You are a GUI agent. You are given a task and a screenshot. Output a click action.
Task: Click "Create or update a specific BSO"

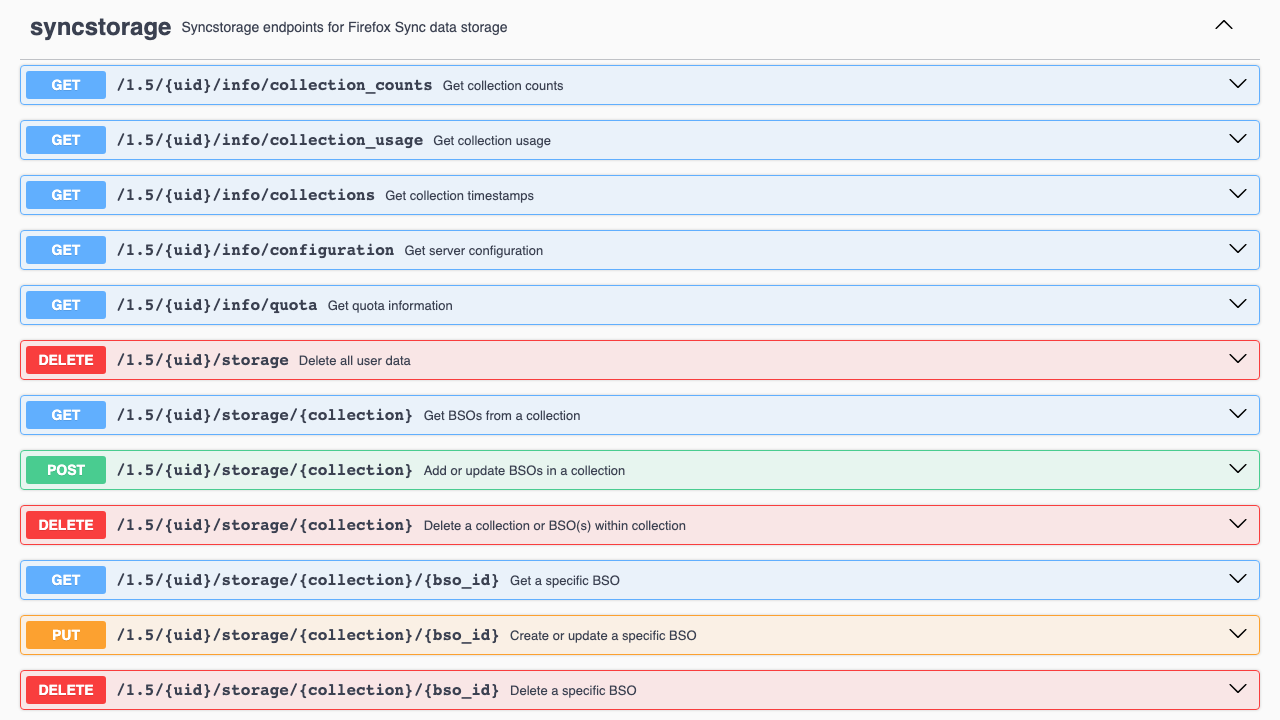point(603,636)
